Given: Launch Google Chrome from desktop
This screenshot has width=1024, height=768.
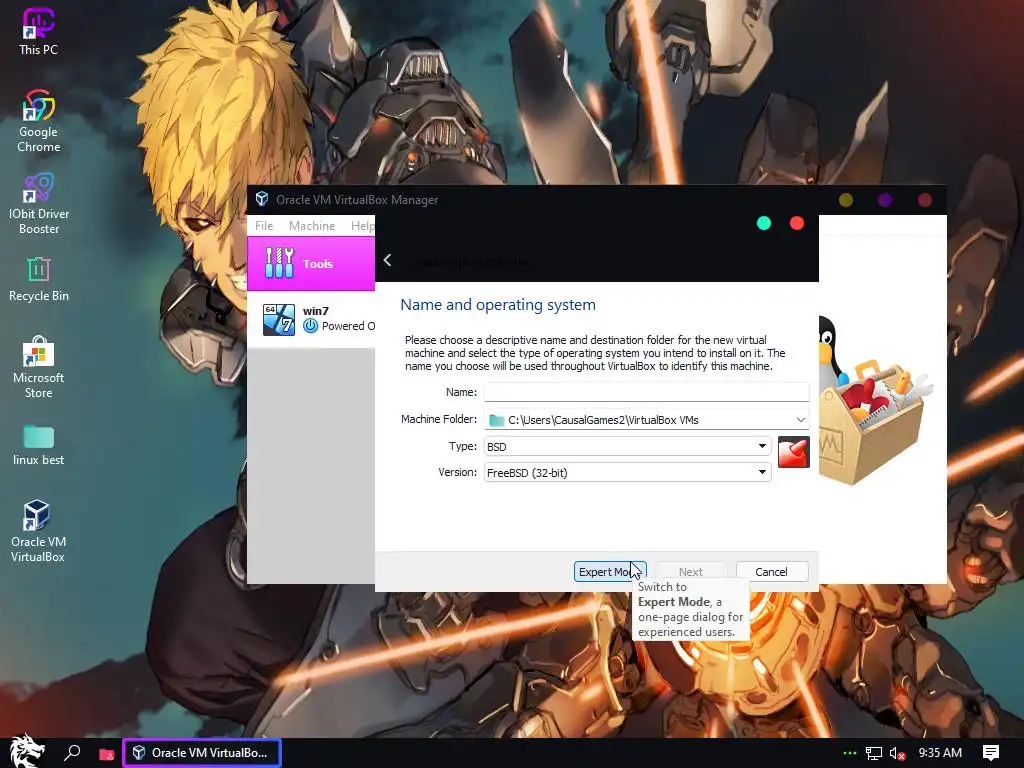Looking at the screenshot, I should pyautogui.click(x=38, y=121).
